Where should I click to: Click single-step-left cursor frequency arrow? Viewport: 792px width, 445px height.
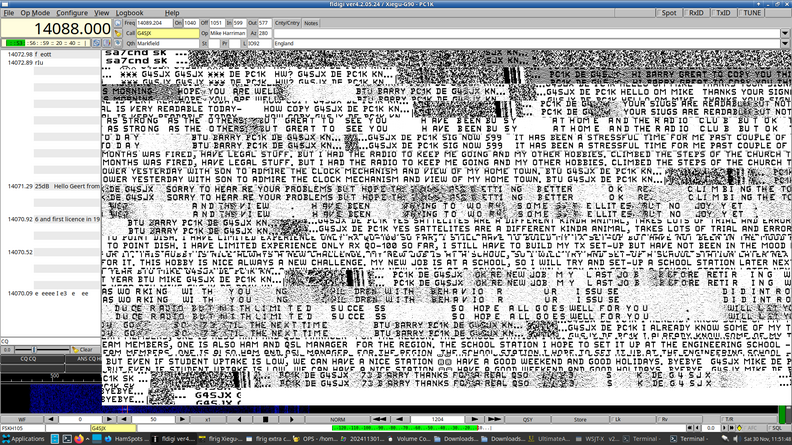point(400,419)
